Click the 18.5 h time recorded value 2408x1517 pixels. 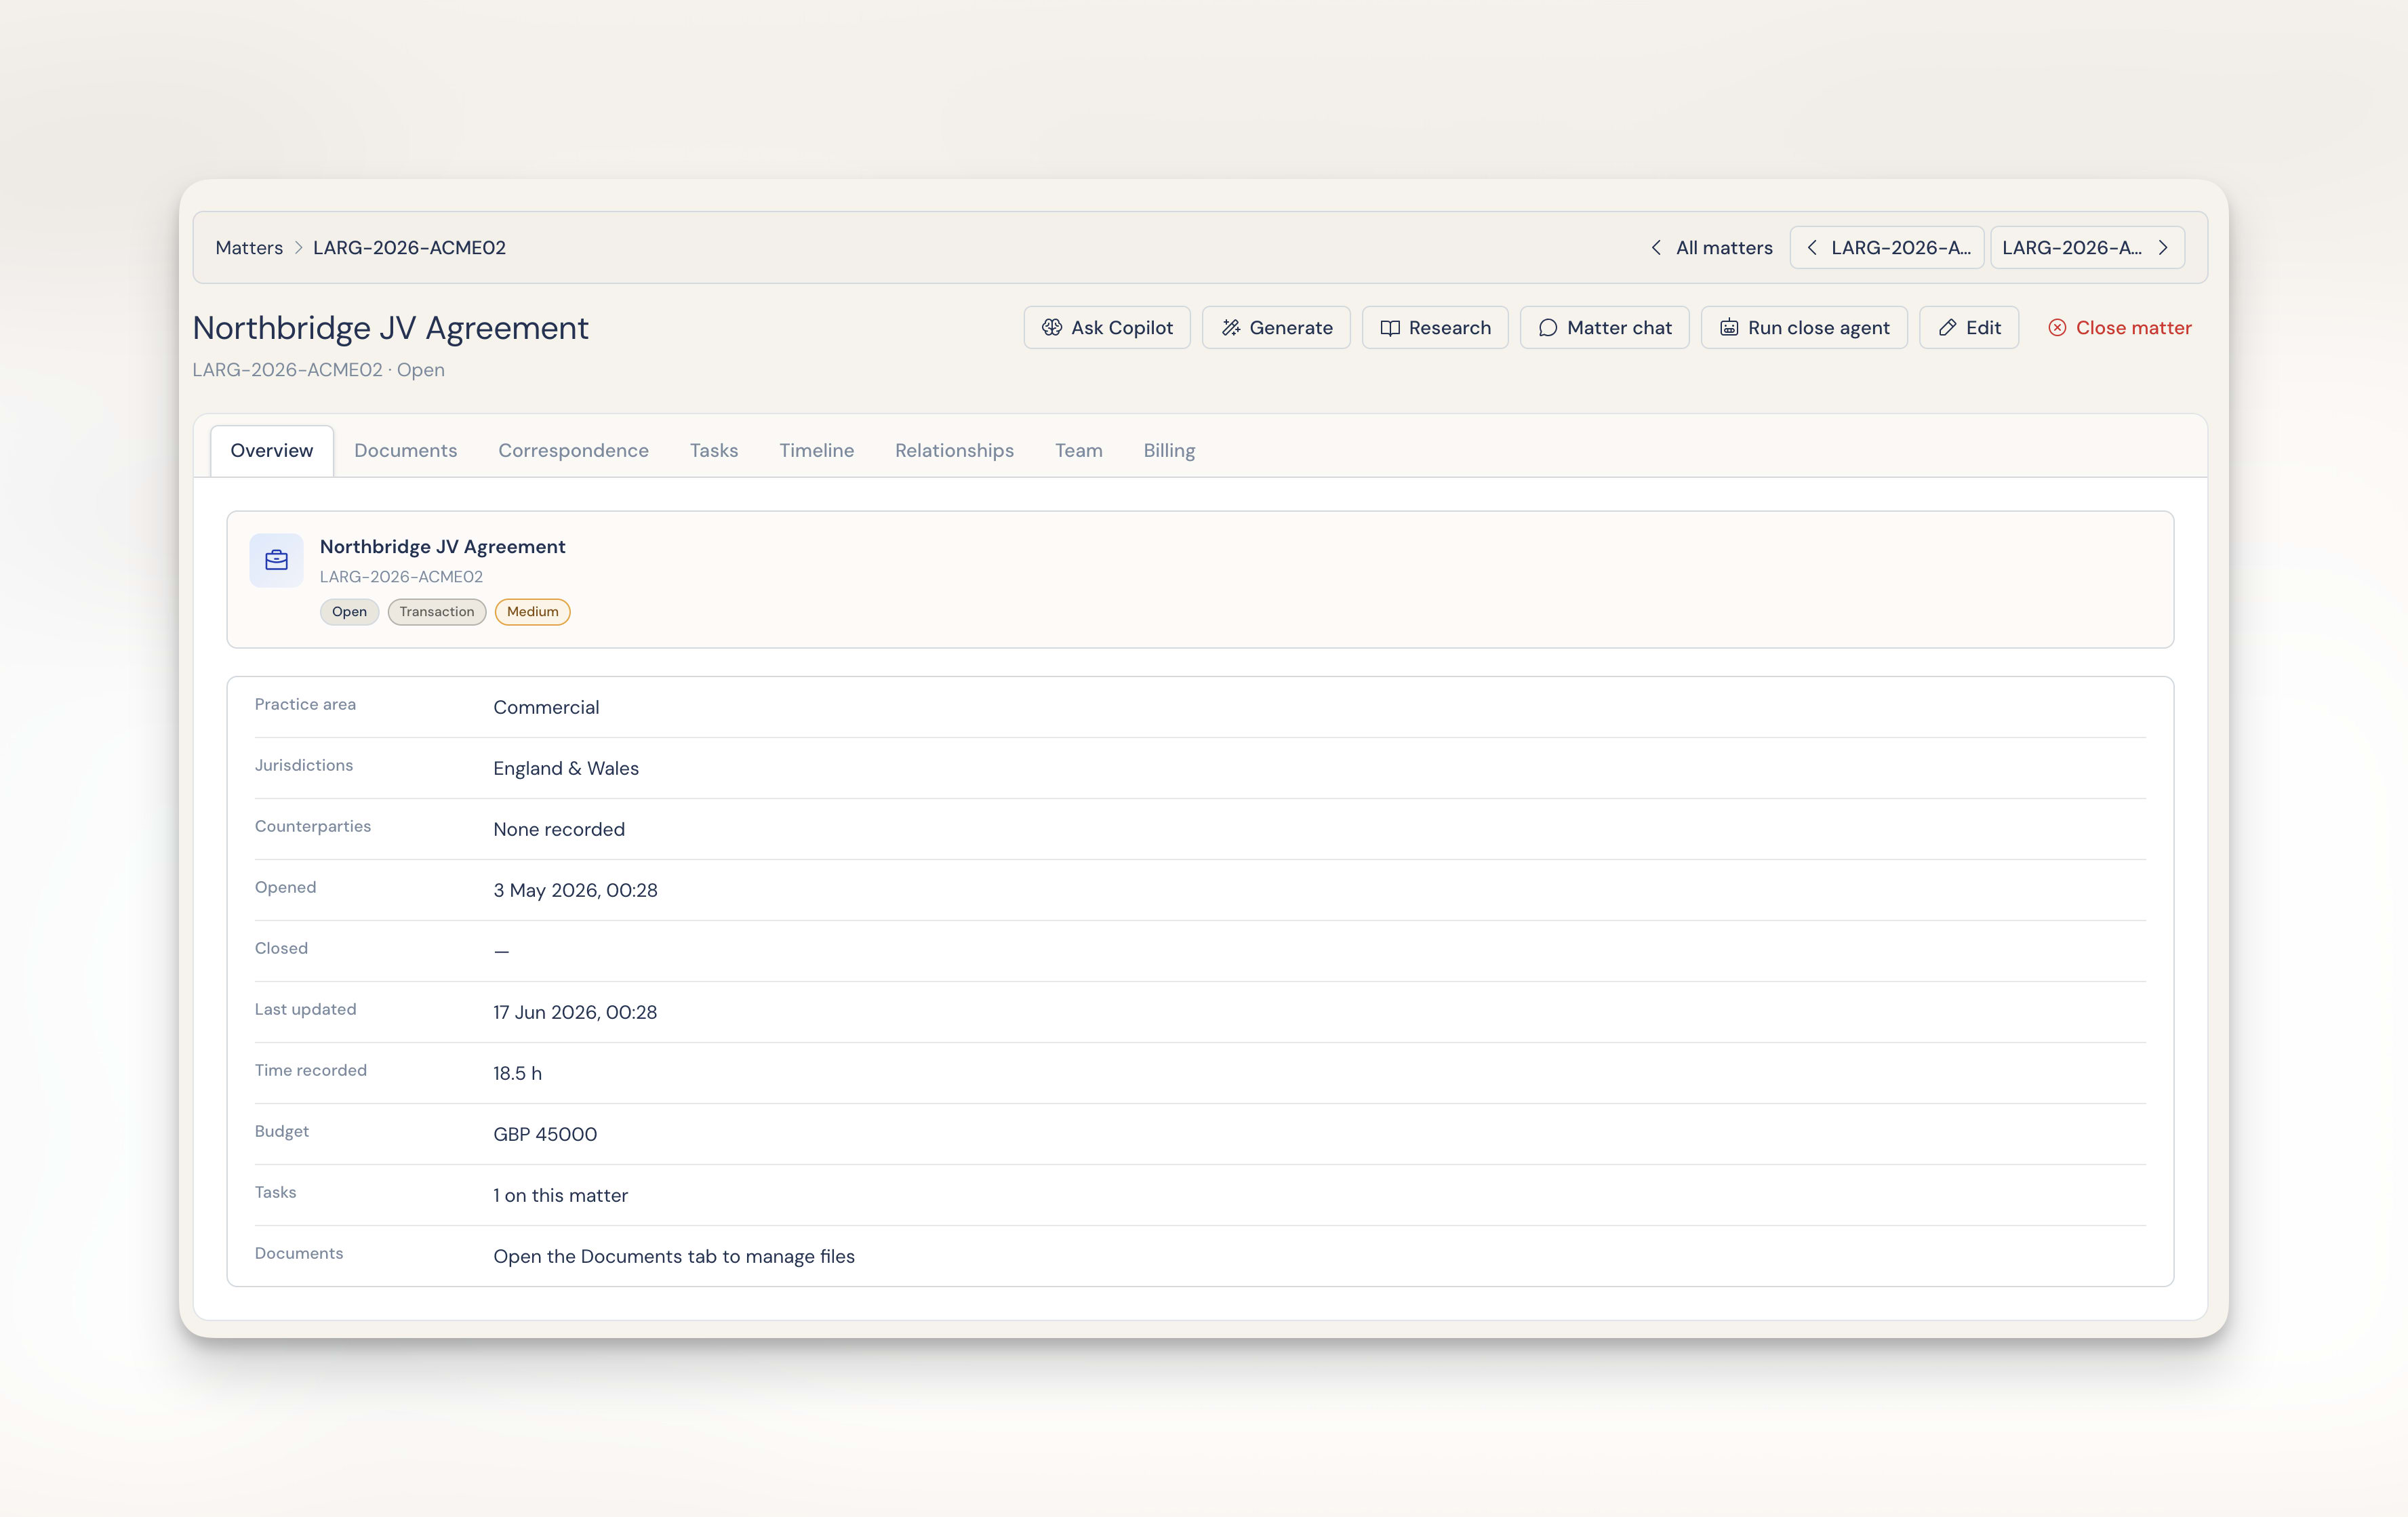point(517,1073)
